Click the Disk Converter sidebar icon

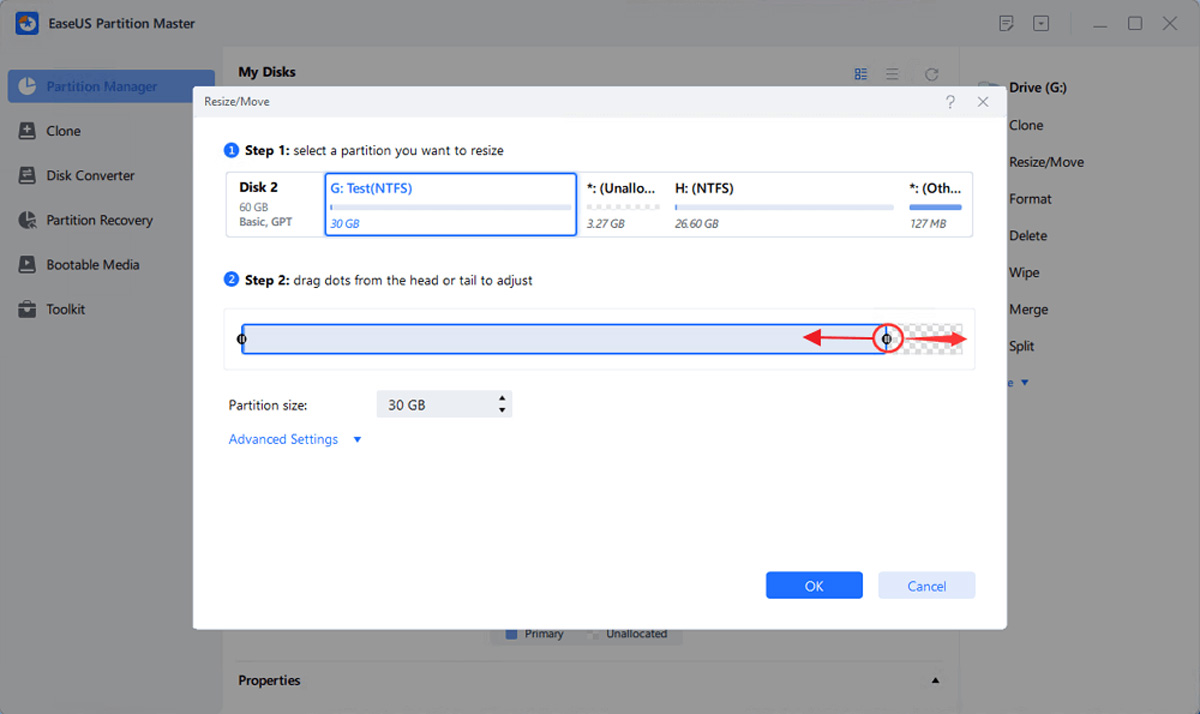tap(27, 176)
